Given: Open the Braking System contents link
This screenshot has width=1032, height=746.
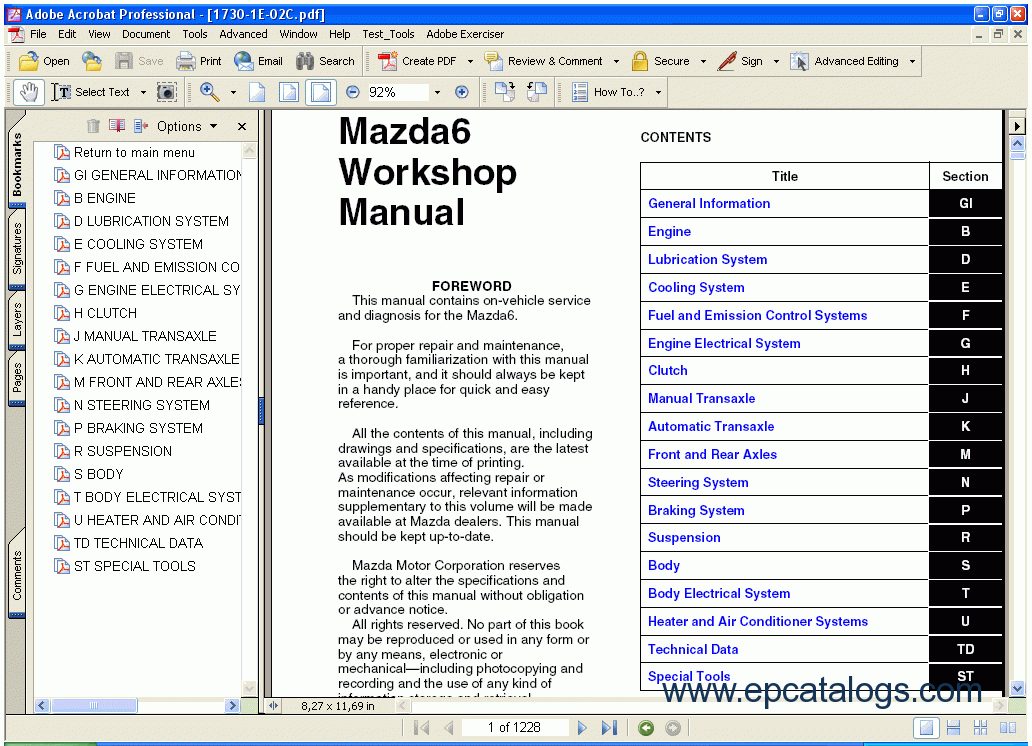Looking at the screenshot, I should click(x=696, y=510).
